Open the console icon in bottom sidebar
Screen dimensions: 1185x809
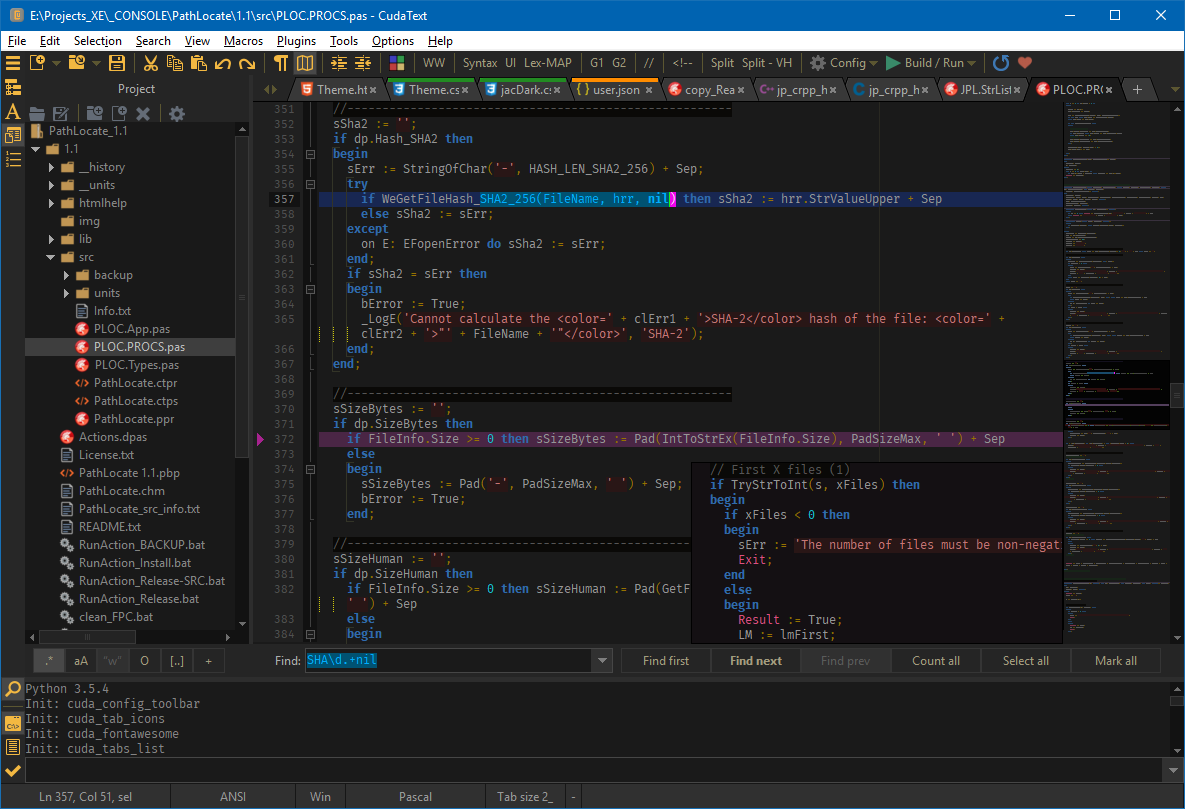coord(13,723)
